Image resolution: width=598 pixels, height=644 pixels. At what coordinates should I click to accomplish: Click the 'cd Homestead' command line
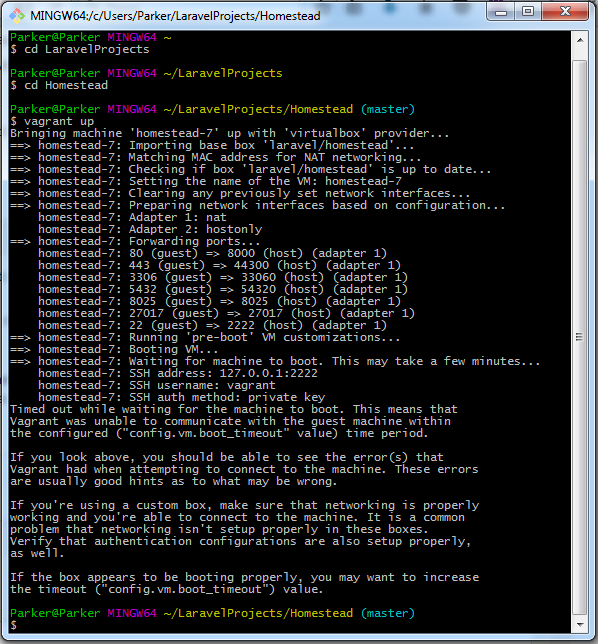coord(59,85)
